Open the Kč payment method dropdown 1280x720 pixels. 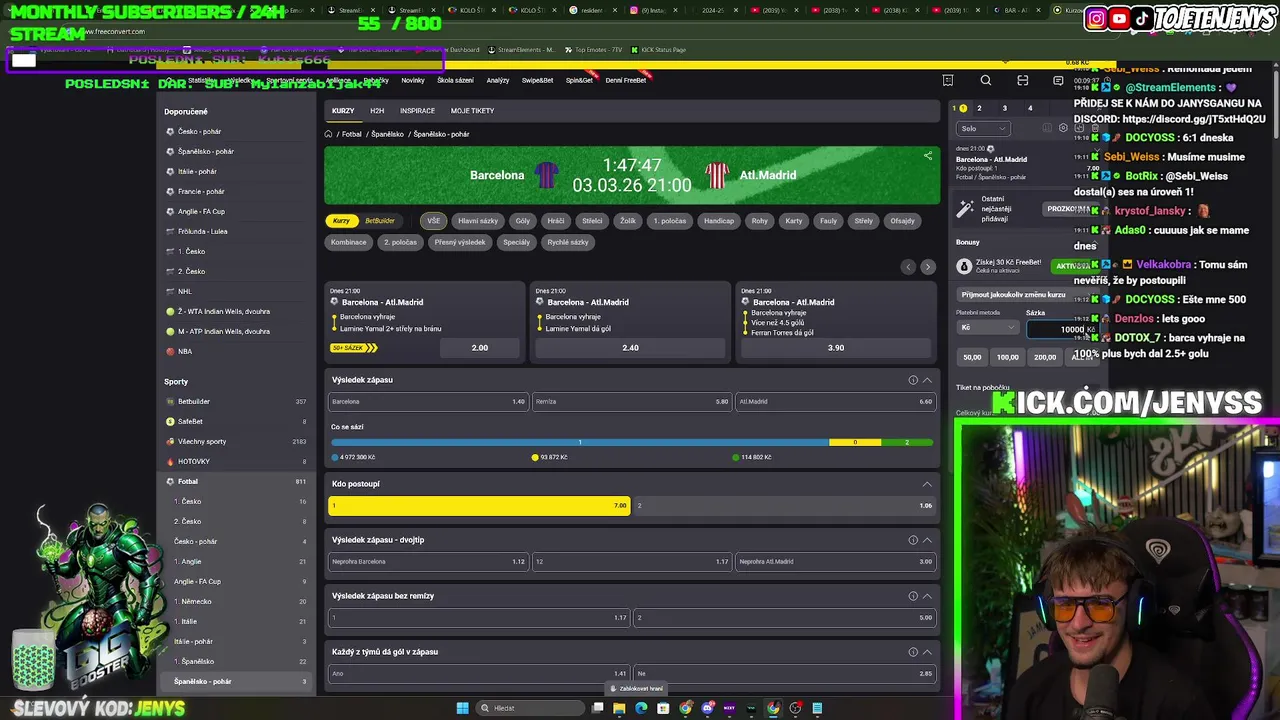[987, 328]
